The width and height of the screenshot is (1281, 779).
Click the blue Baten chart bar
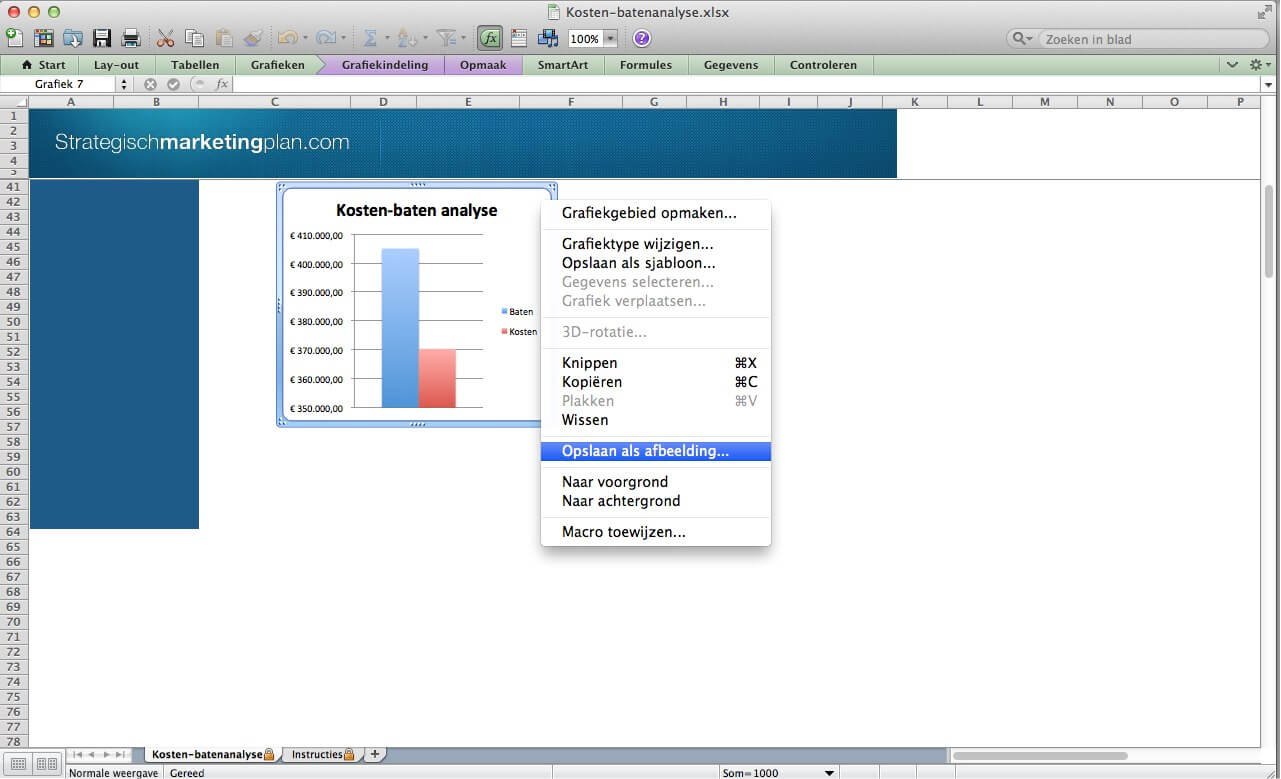click(x=400, y=328)
